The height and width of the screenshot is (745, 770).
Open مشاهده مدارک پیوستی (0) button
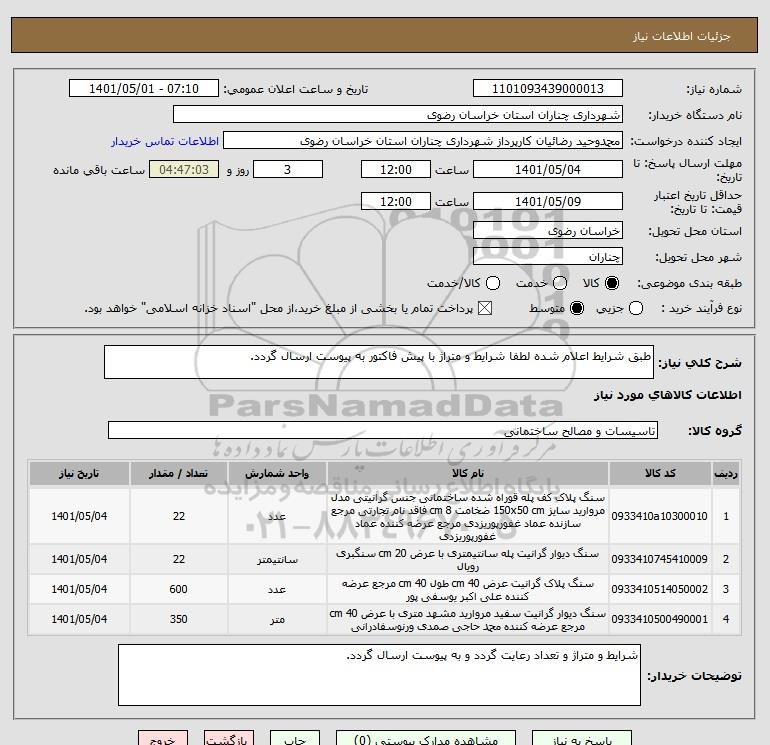tap(426, 738)
